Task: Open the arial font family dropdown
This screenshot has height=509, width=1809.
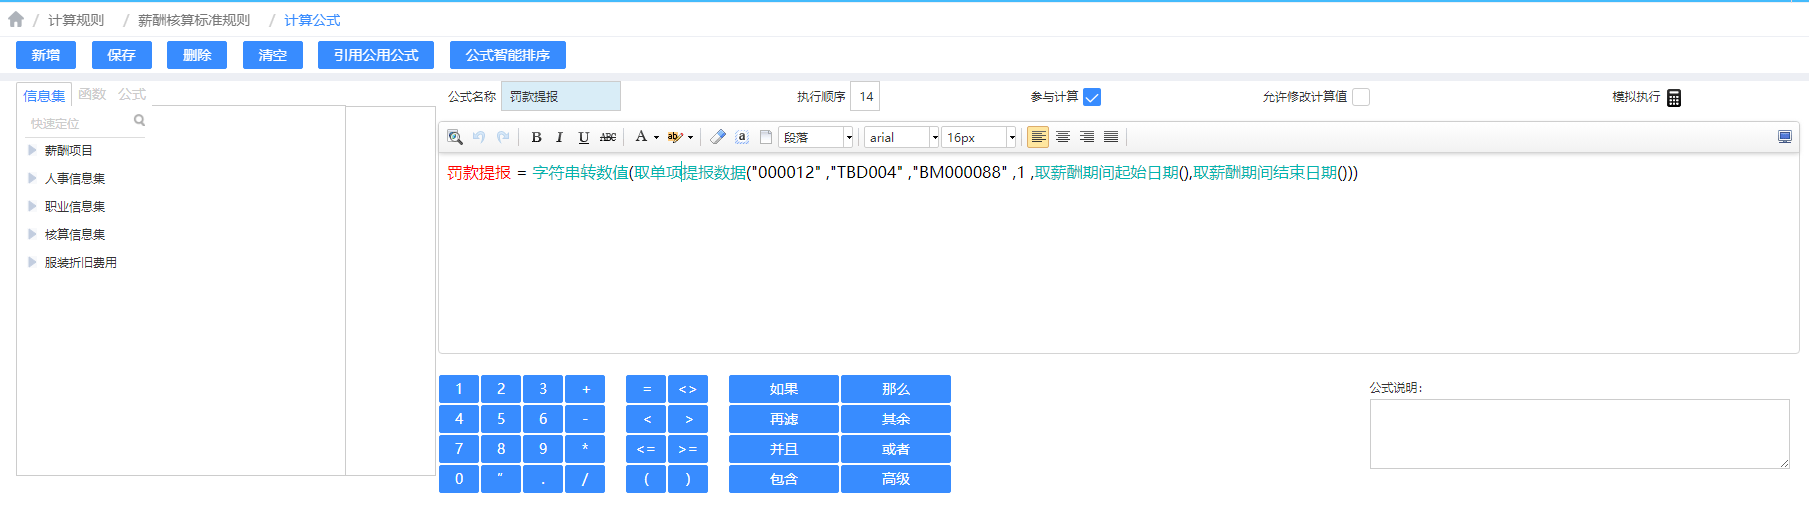Action: pyautogui.click(x=935, y=137)
